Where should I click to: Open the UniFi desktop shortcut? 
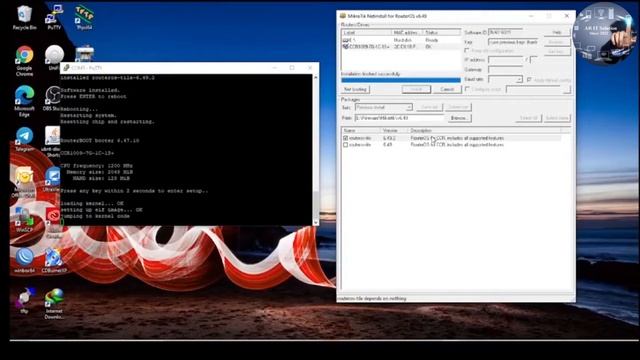click(x=54, y=56)
